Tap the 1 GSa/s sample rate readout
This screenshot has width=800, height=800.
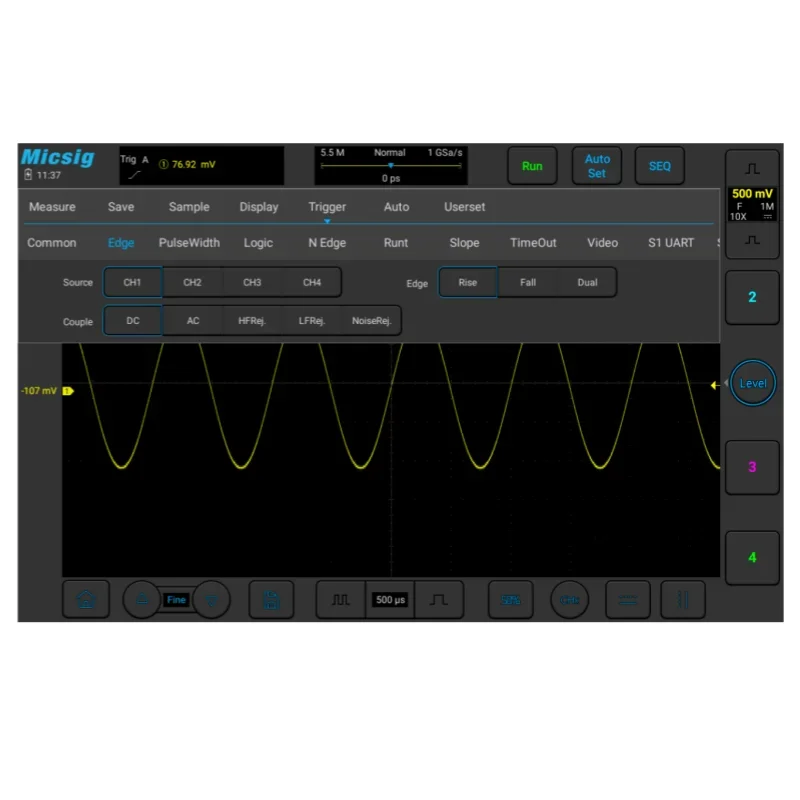(445, 153)
